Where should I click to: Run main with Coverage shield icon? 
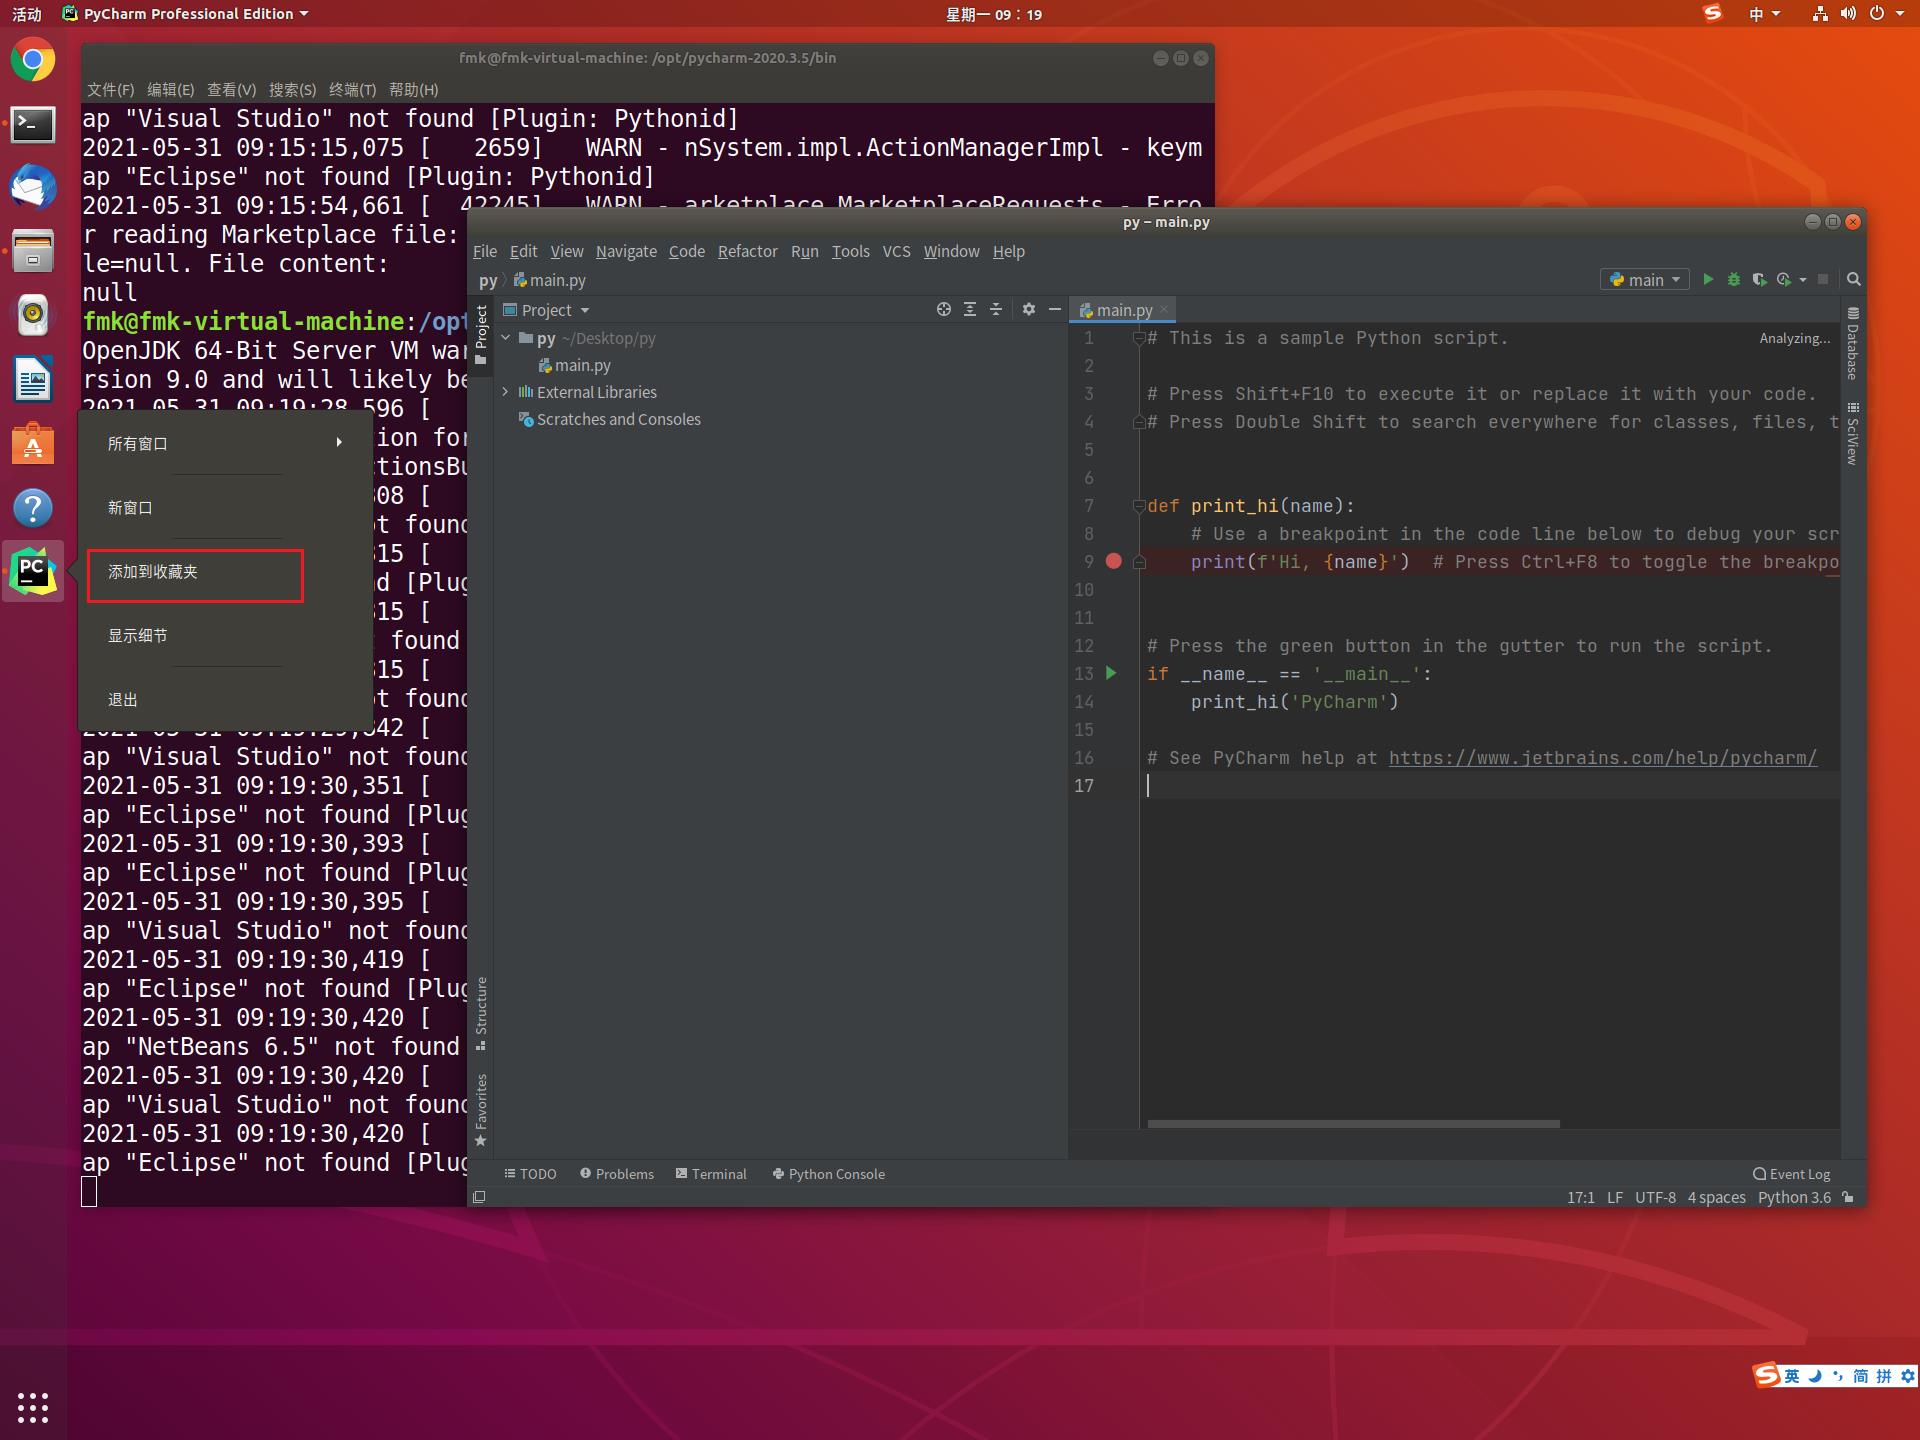pyautogui.click(x=1759, y=280)
